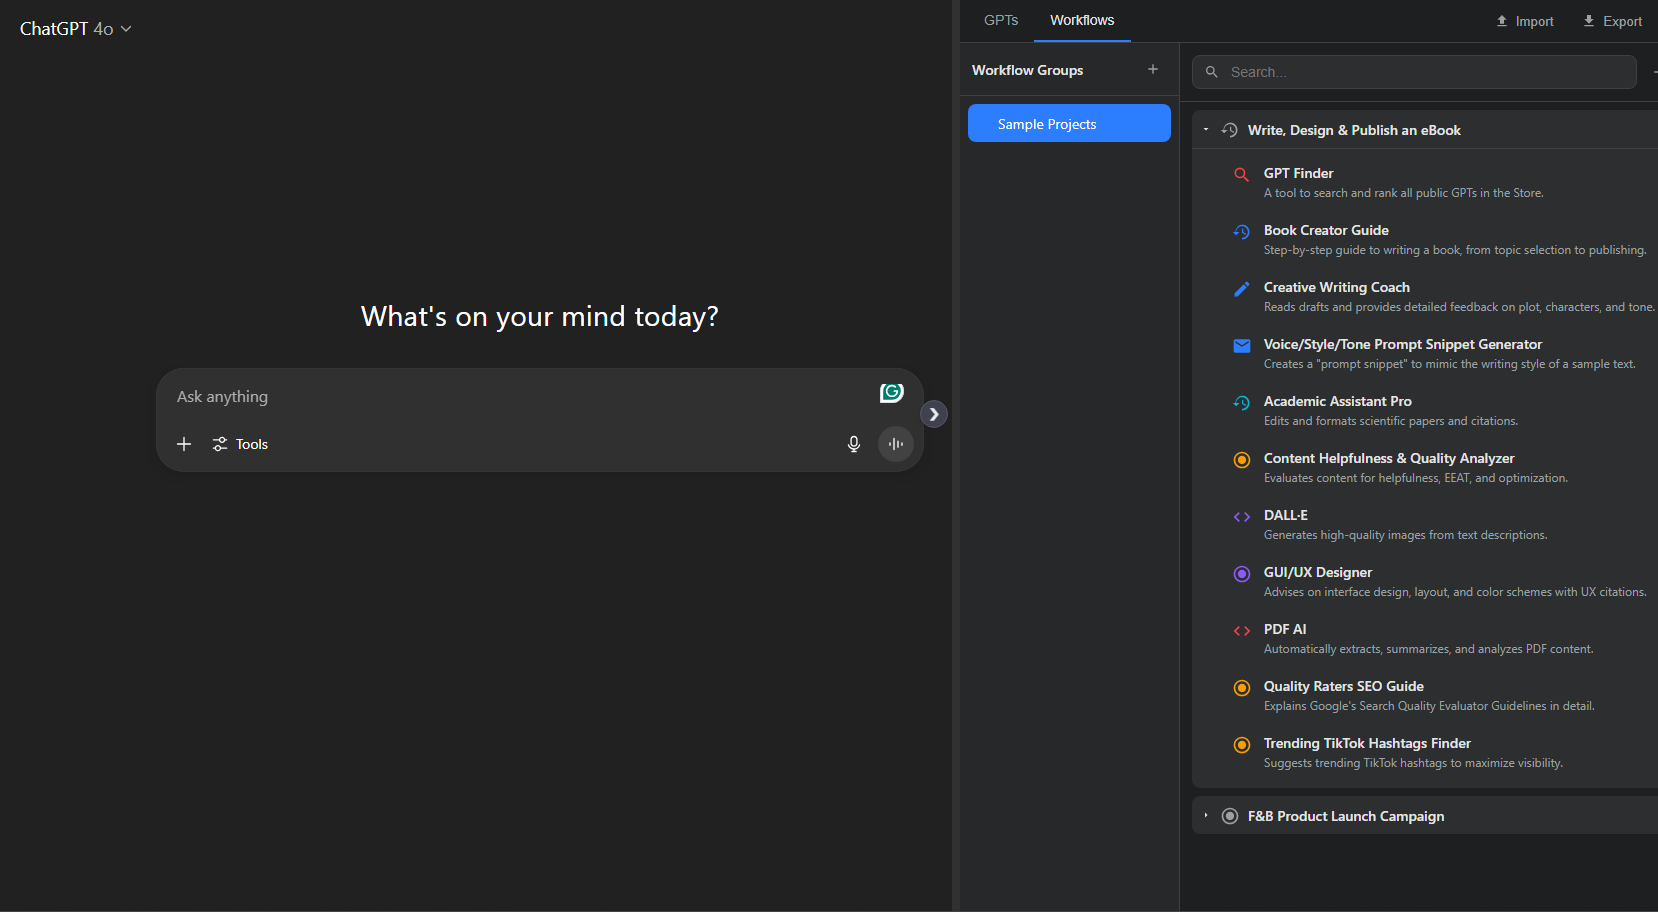Viewport: 1658px width, 912px height.
Task: Click the search magnifier icon
Action: coord(1212,72)
